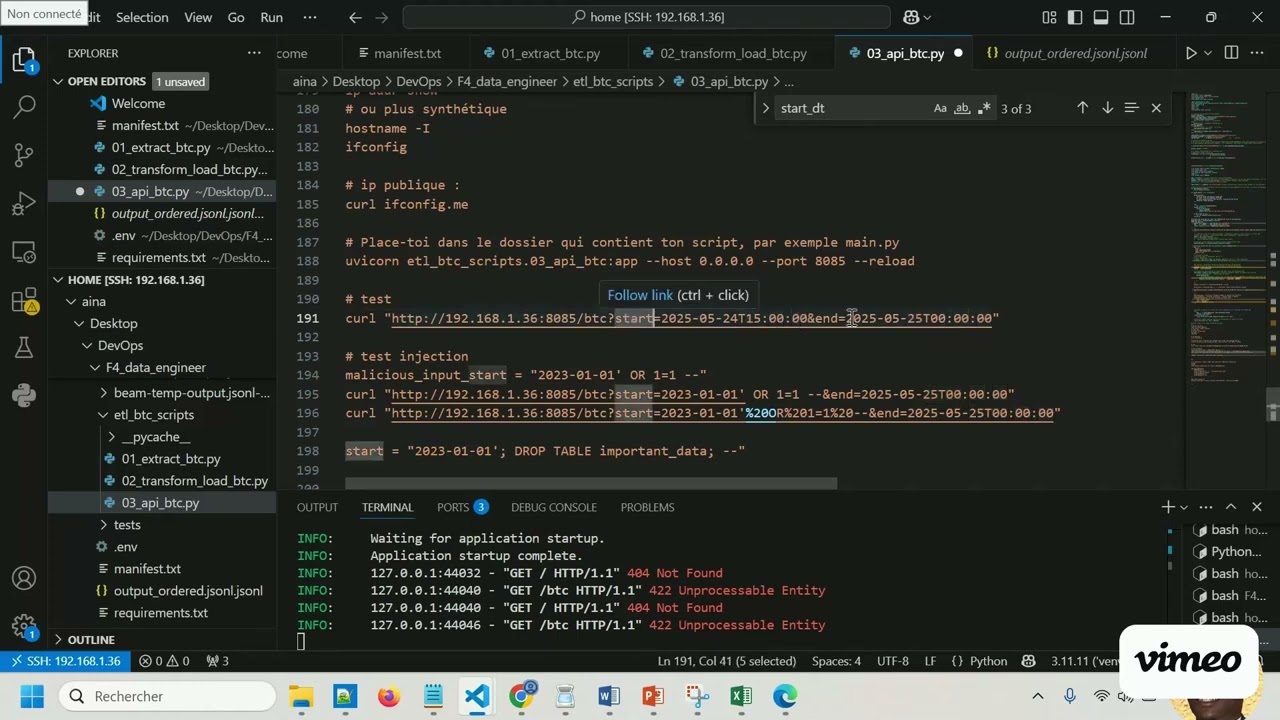Create a new terminal

tap(1167, 507)
